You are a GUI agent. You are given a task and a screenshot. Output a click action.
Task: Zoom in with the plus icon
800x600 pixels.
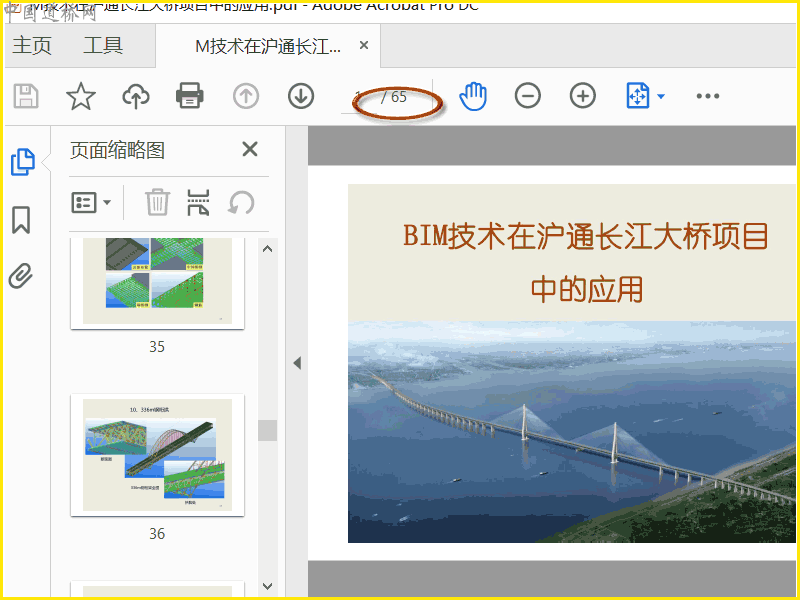(x=583, y=96)
